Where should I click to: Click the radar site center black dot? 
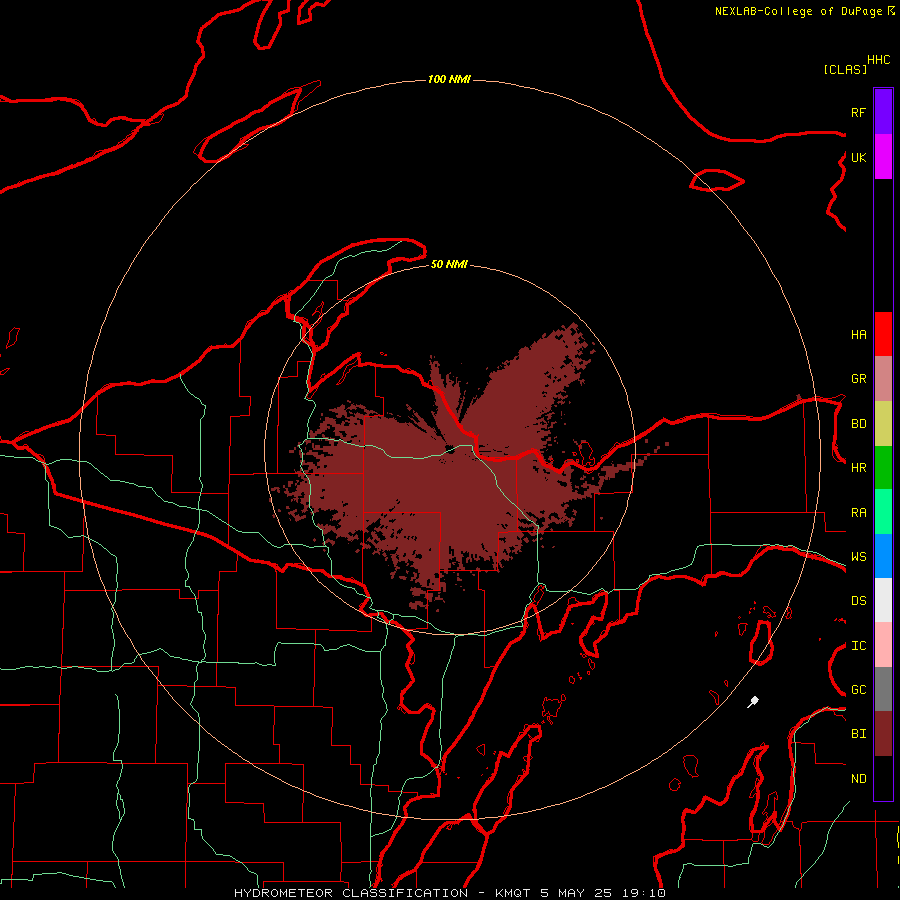tap(450, 449)
